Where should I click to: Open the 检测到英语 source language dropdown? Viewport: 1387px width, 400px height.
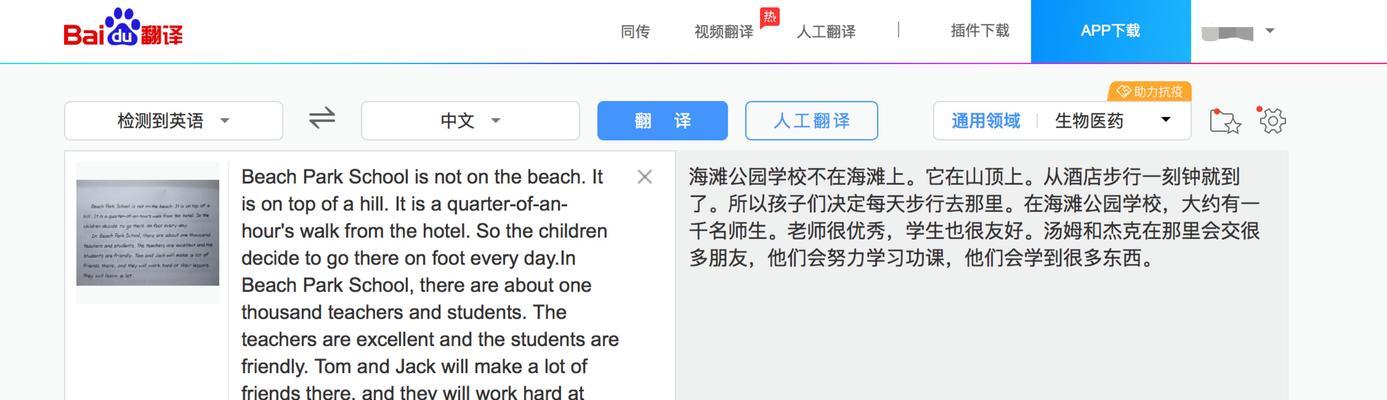[173, 121]
